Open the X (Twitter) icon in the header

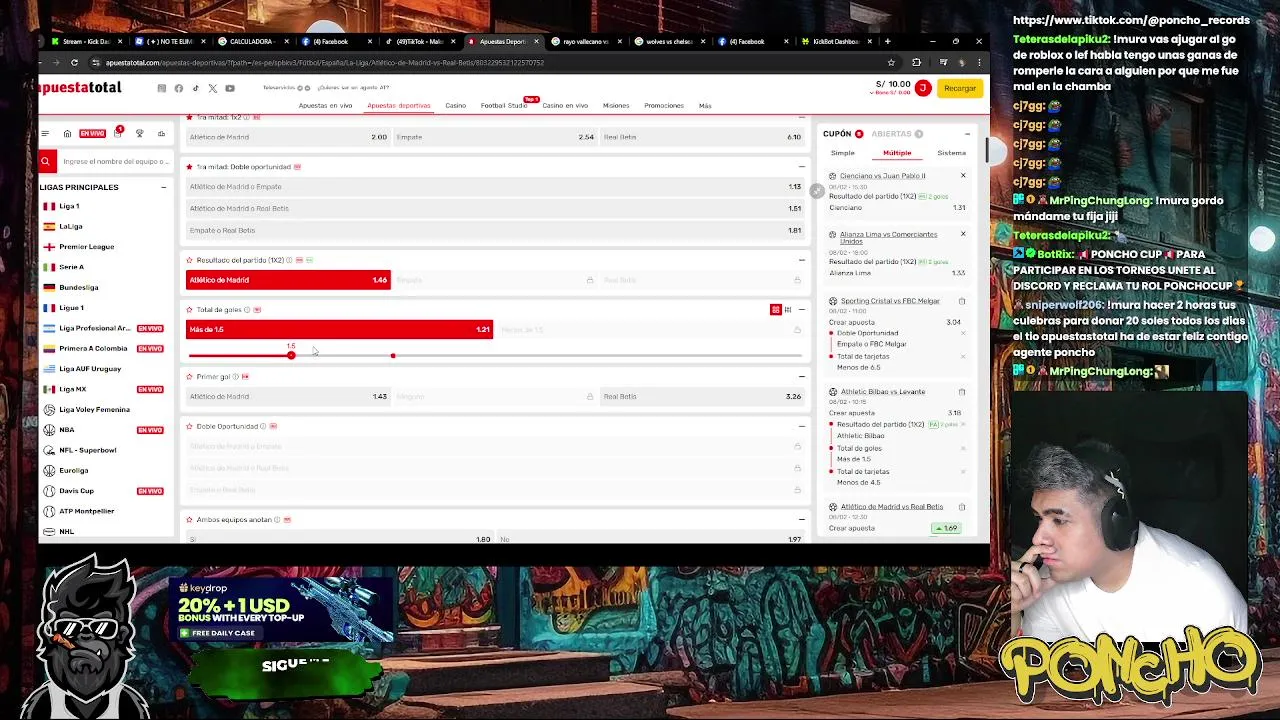[213, 88]
